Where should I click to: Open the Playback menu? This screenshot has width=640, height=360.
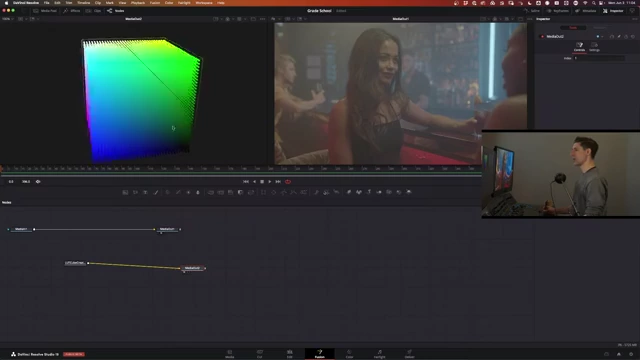click(138, 3)
